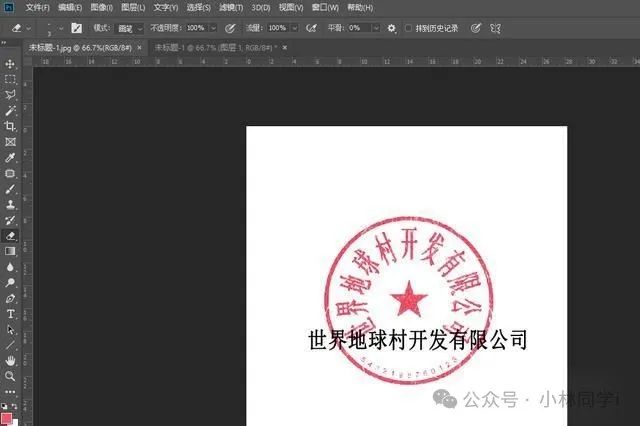This screenshot has height=426, width=640.
Task: Select the History Brush tool
Action: click(10, 220)
